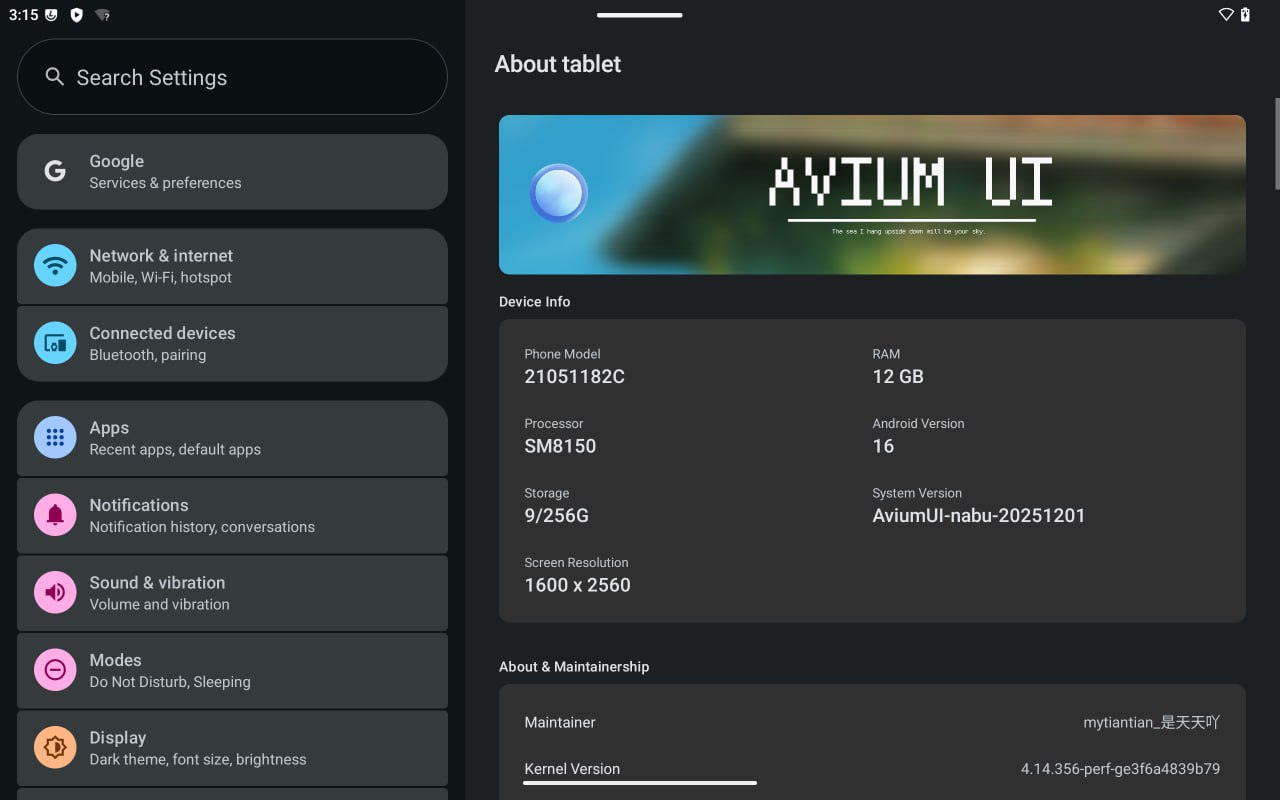Screen dimensions: 1280x800
Task: Tap the Connected devices icon
Action: point(55,344)
